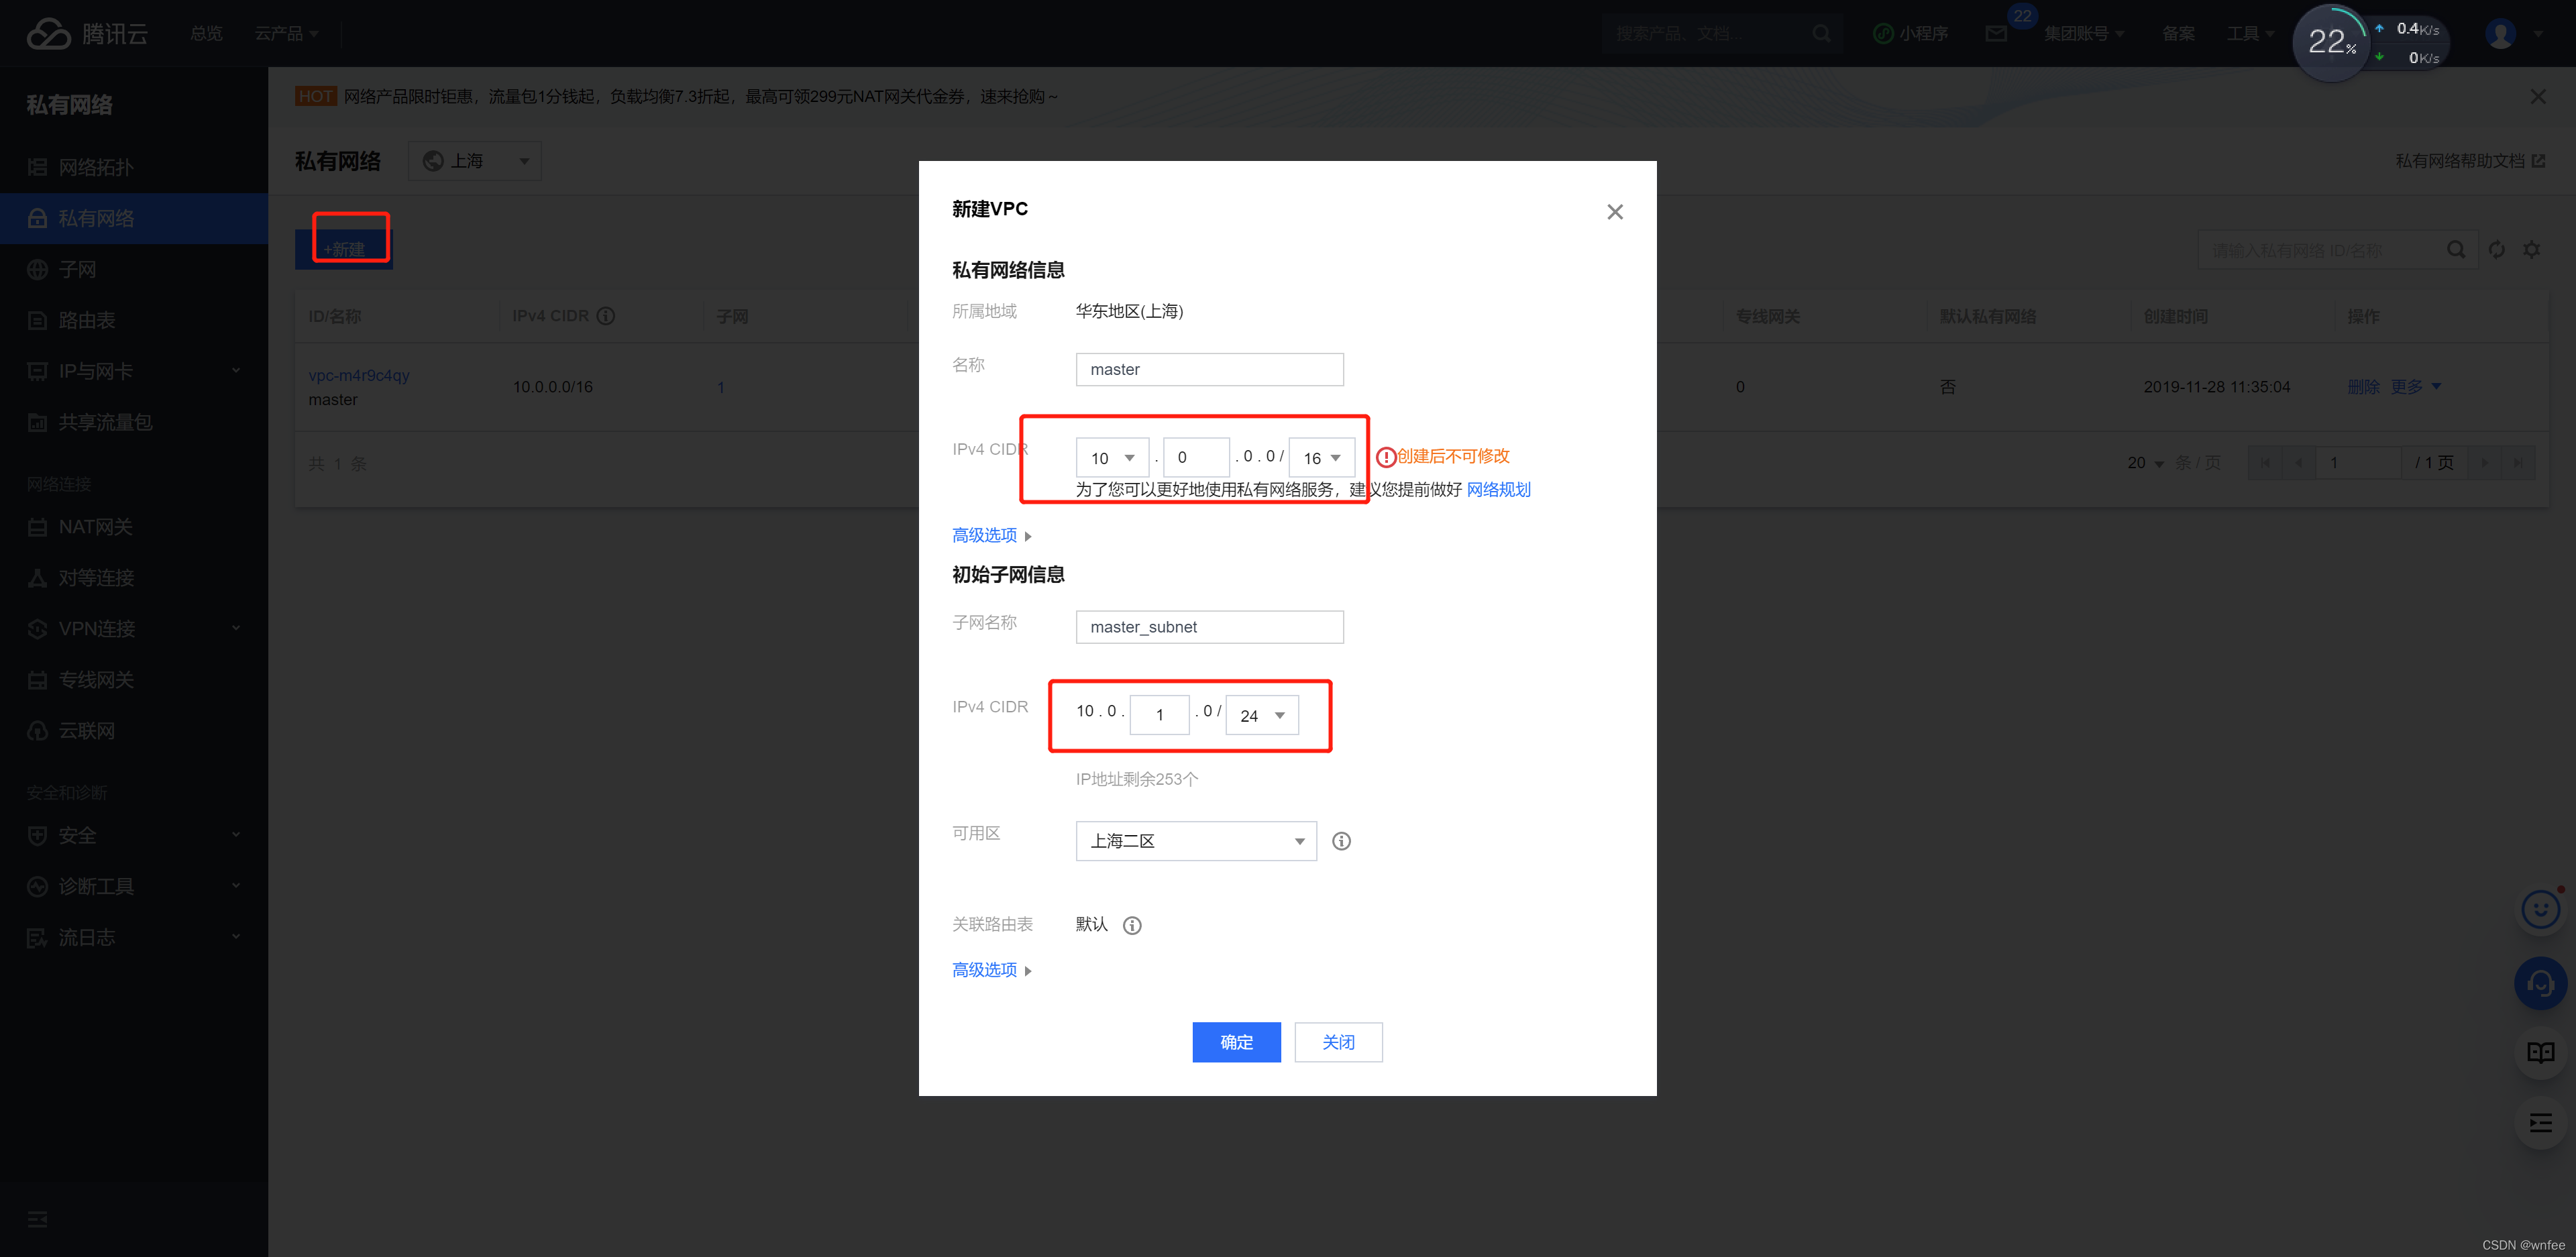
Task: Open the documentation book icon on right edge
Action: 2541,1052
